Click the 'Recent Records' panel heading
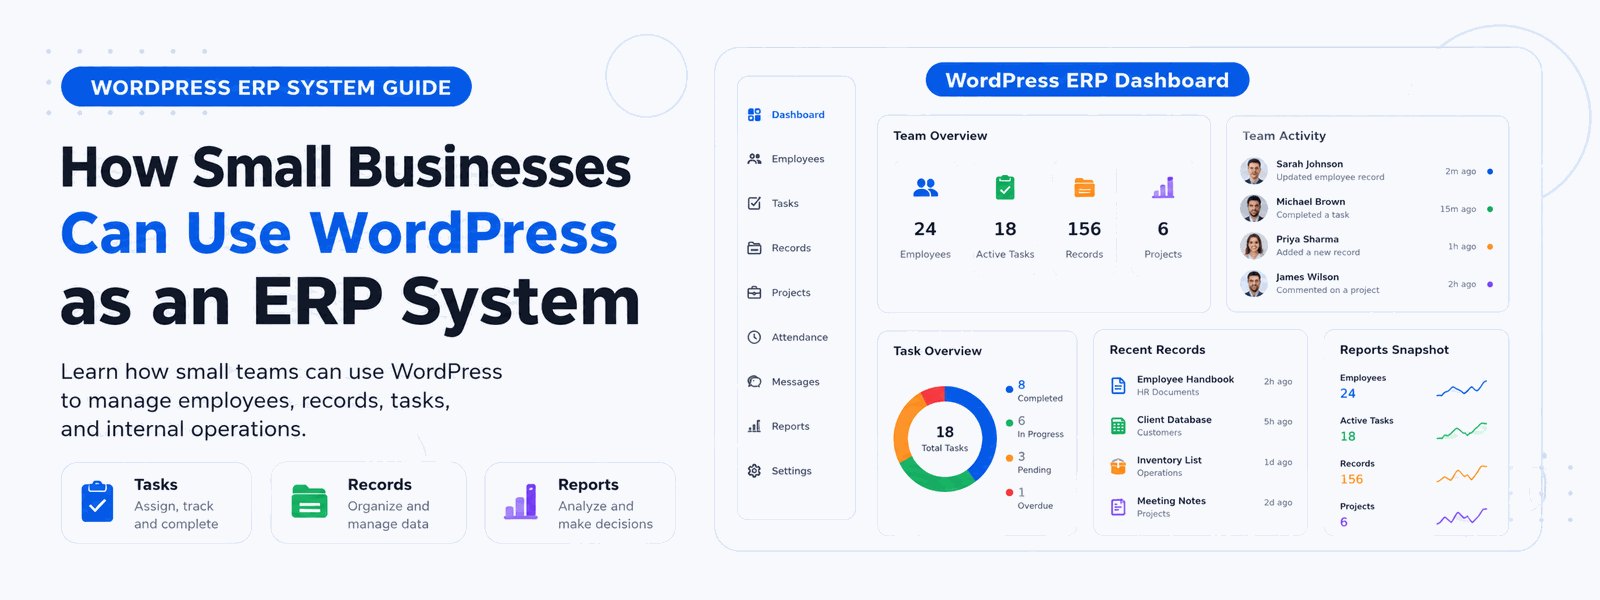The image size is (1600, 600). tap(1157, 350)
